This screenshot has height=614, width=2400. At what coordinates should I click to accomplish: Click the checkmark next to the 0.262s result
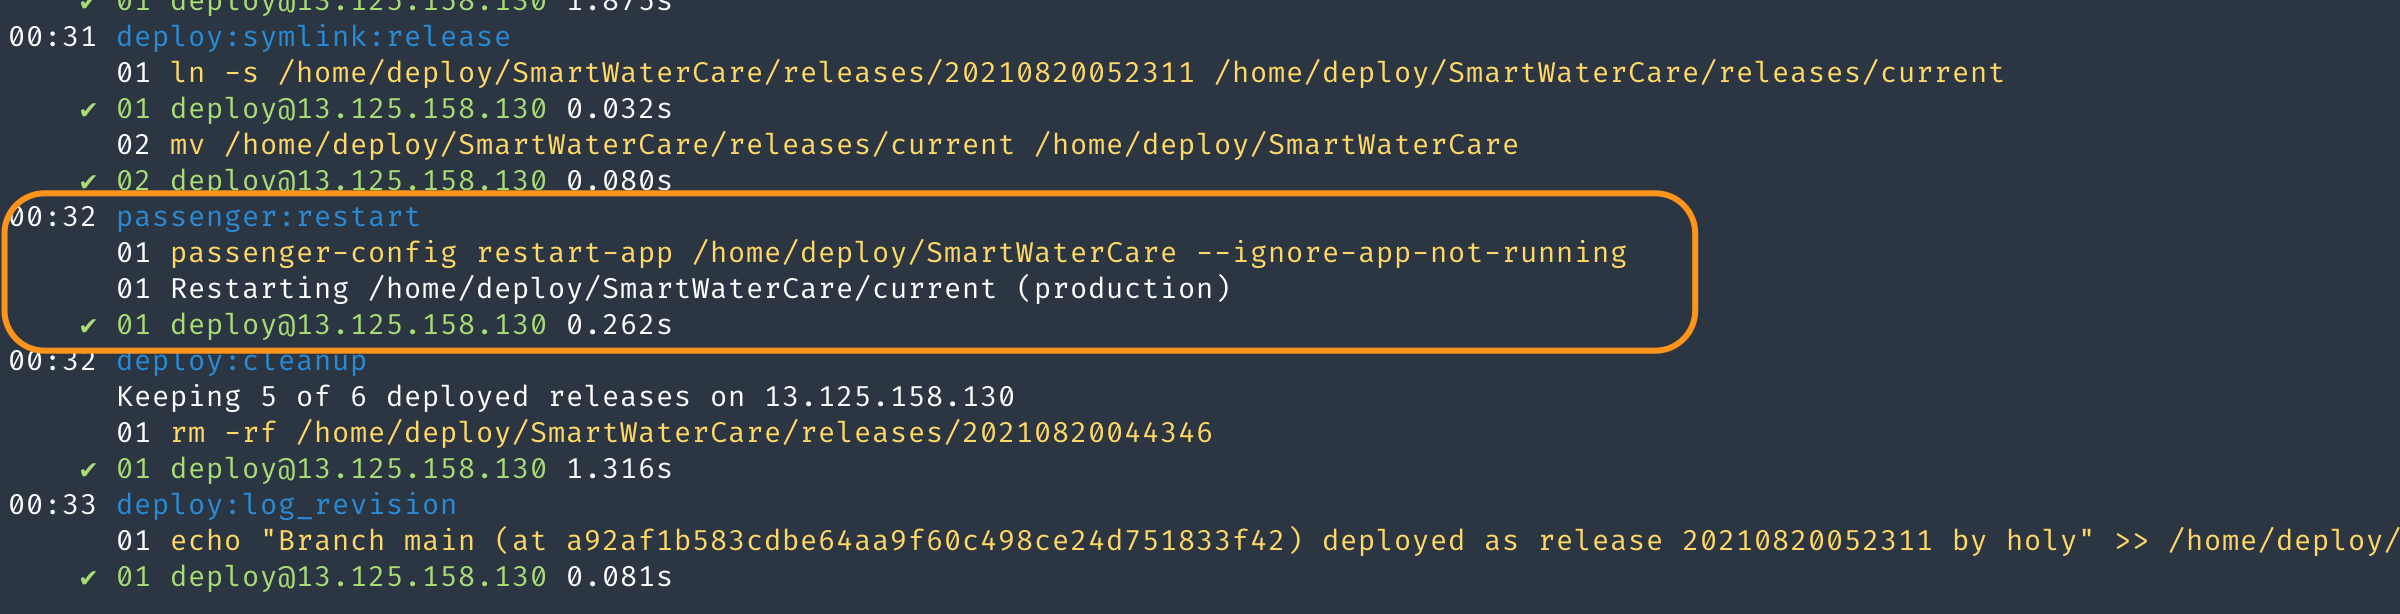(88, 326)
